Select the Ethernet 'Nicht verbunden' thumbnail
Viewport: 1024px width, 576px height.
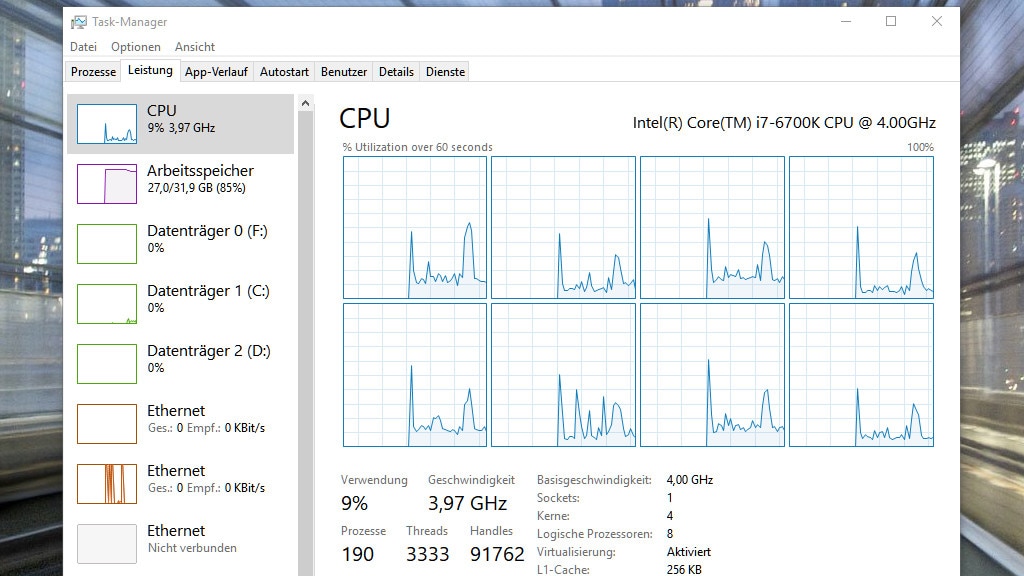coord(107,544)
